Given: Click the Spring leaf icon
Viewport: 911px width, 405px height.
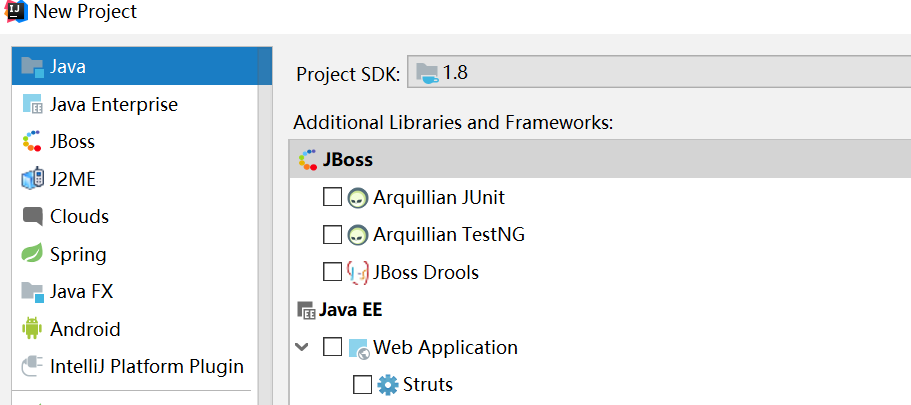Looking at the screenshot, I should tap(32, 254).
